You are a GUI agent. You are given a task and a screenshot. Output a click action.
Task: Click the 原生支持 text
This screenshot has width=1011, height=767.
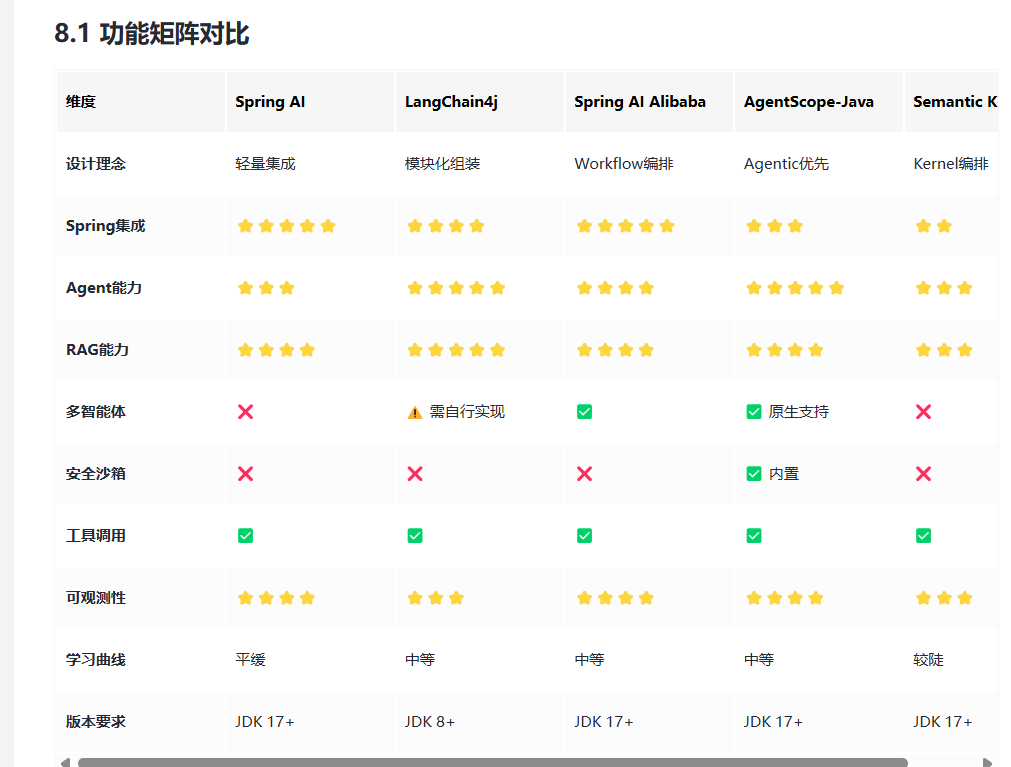799,412
